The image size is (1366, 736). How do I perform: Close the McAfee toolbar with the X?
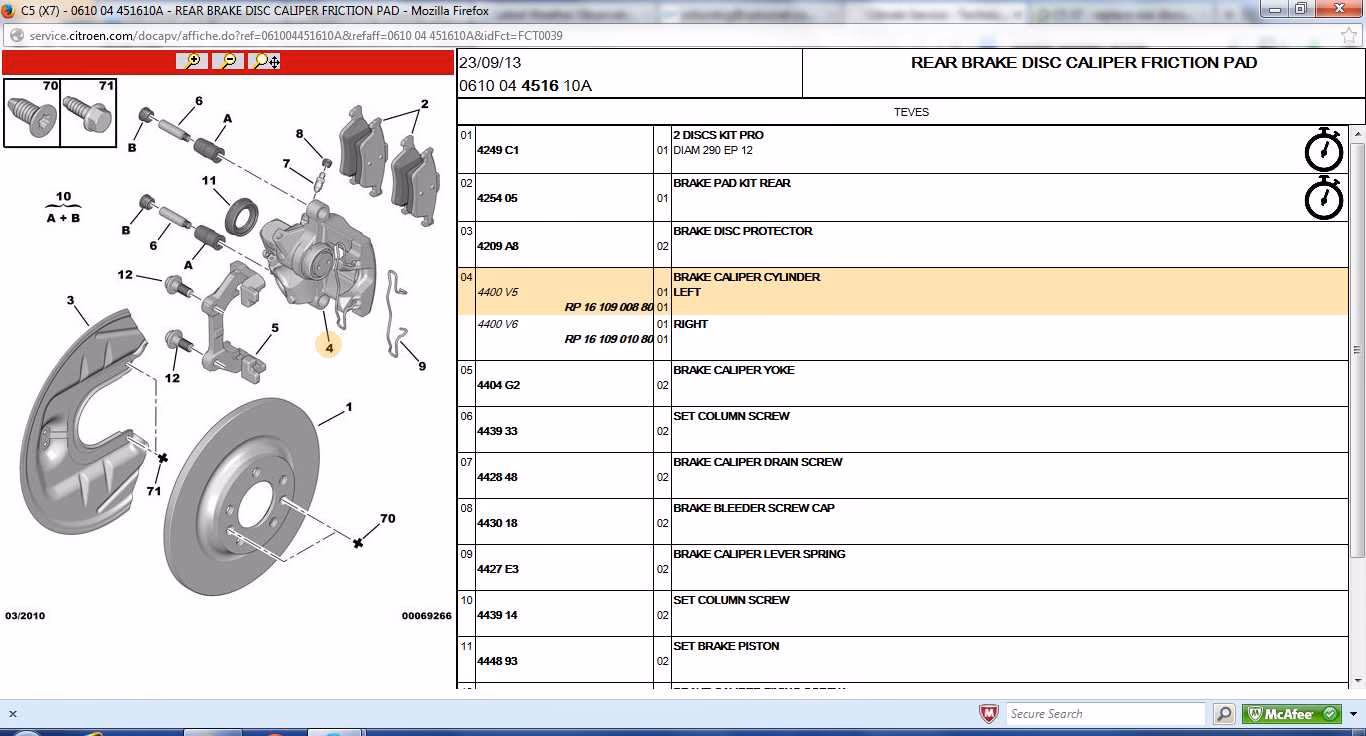13,714
